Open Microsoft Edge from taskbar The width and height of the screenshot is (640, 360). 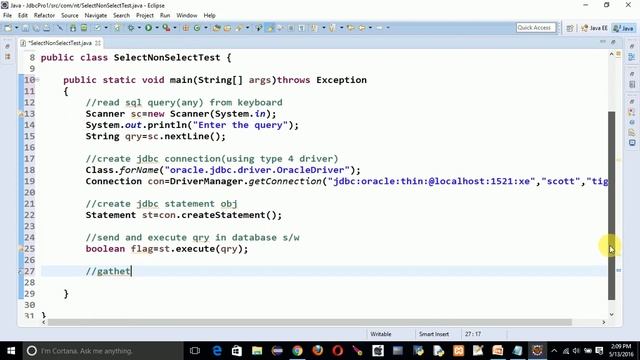(x=217, y=351)
